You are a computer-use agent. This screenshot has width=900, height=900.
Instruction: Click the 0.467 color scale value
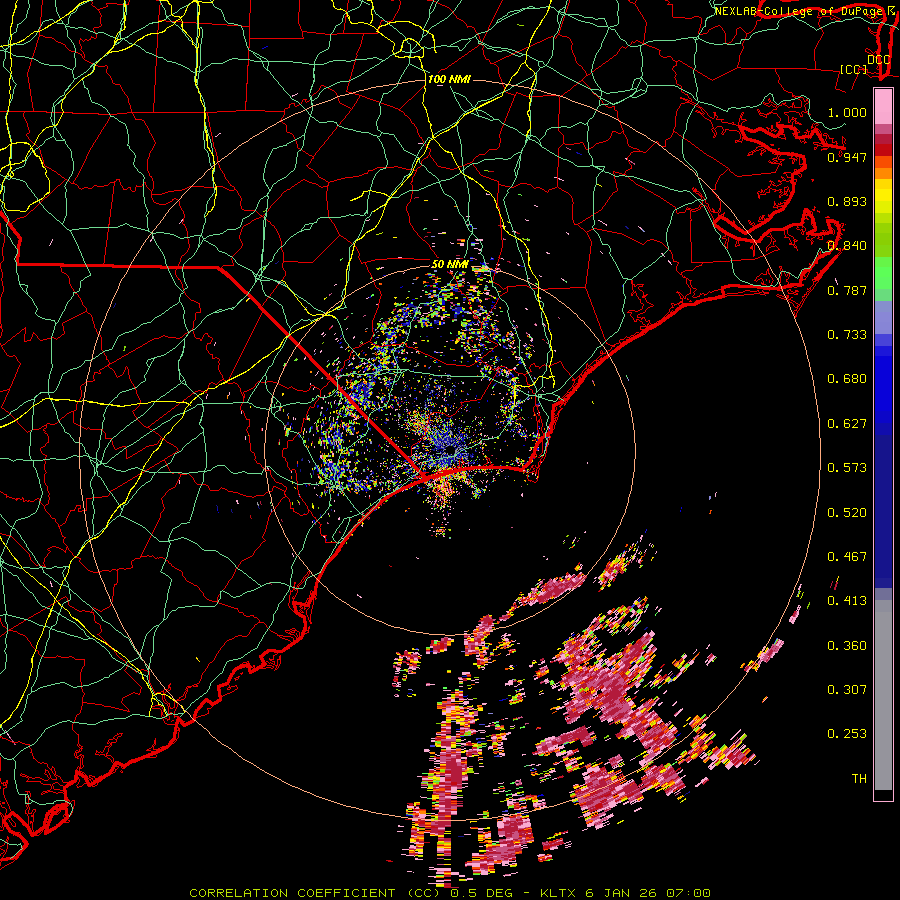(847, 557)
